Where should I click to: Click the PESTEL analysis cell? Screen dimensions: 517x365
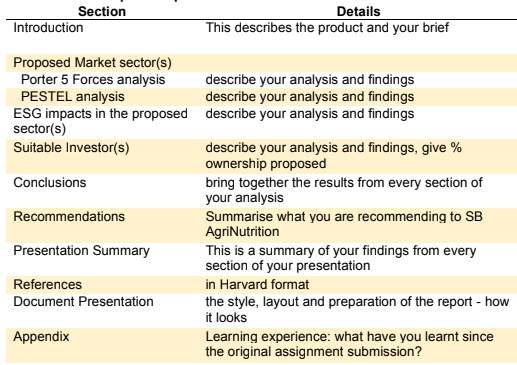pos(73,97)
